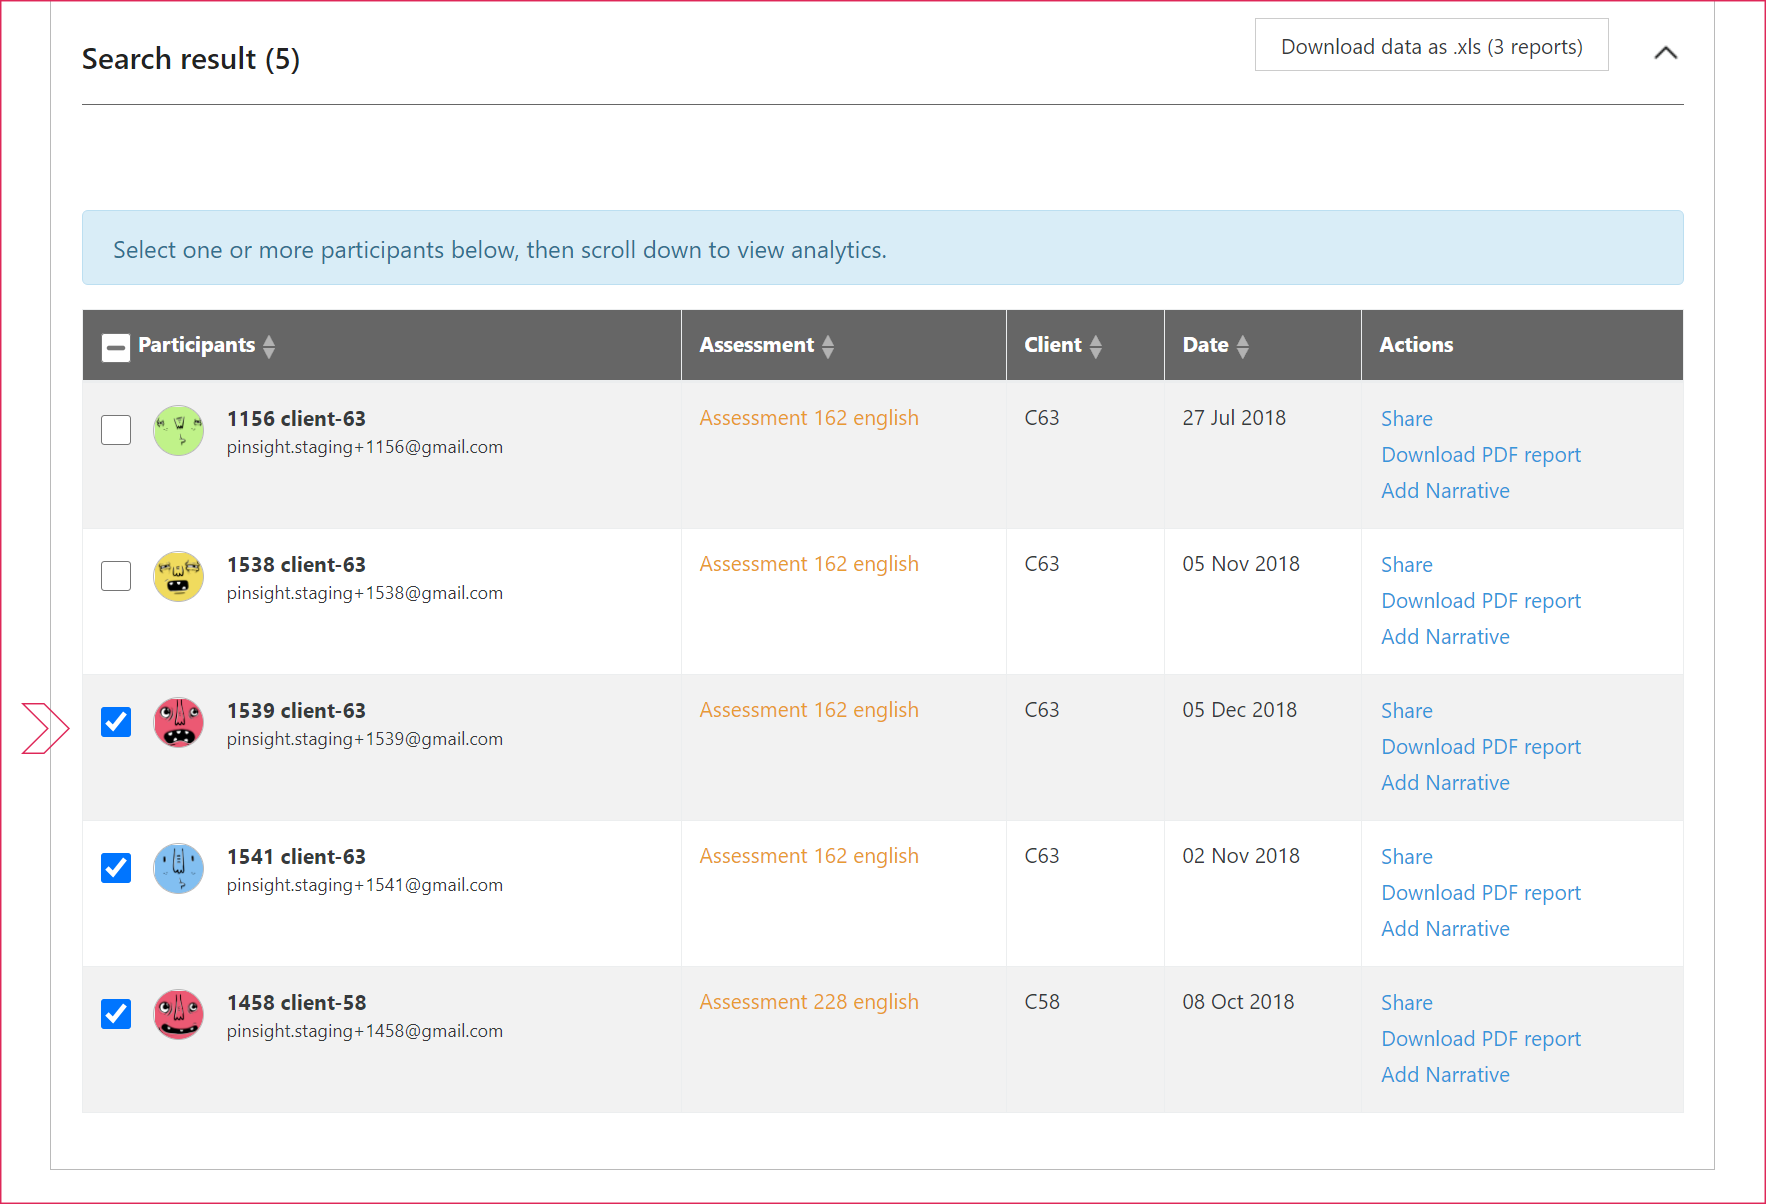Sort the table using the Assessment sort arrows
Image resolution: width=1766 pixels, height=1204 pixels.
(x=828, y=345)
